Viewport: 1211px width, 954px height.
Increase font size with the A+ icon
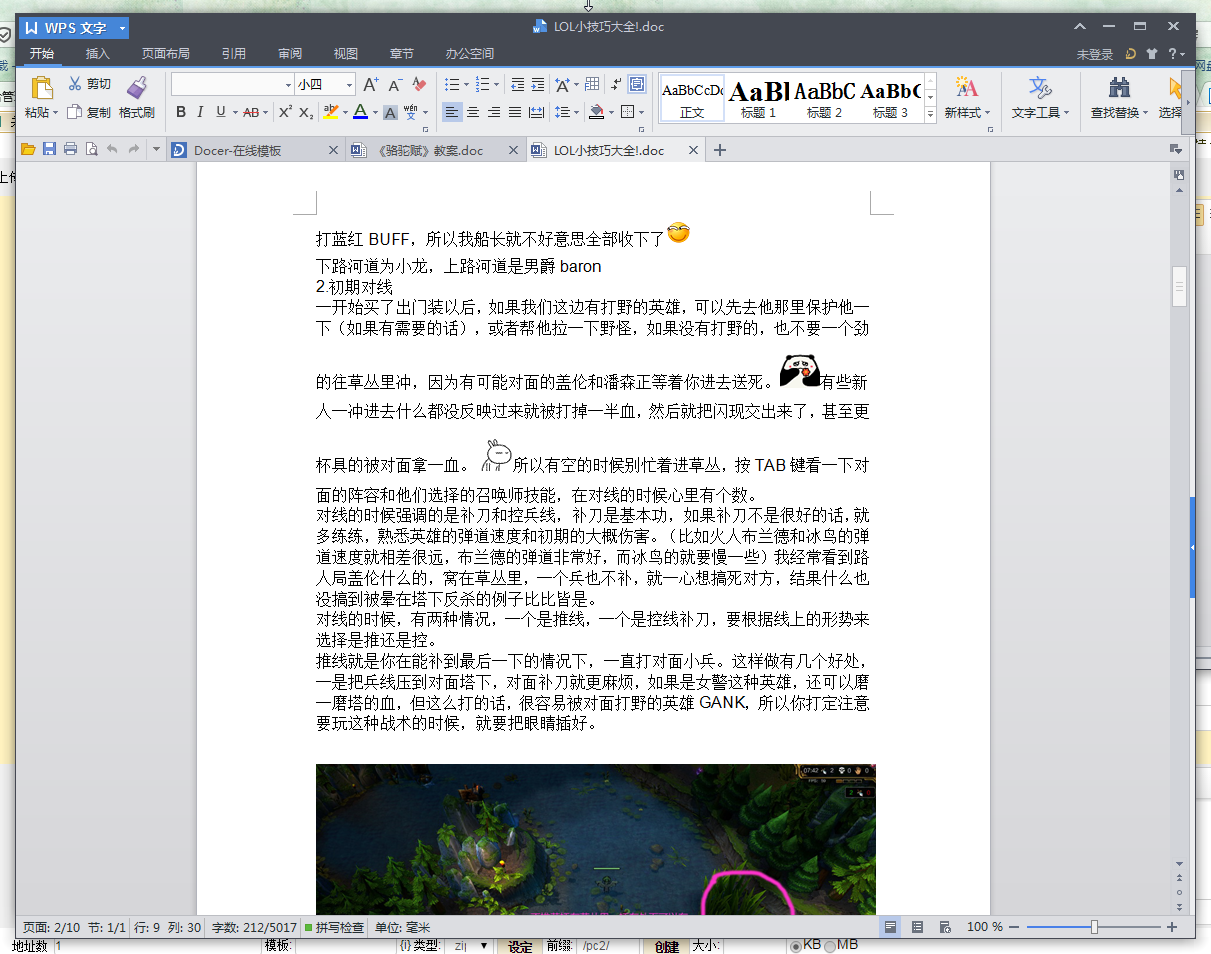pyautogui.click(x=370, y=85)
